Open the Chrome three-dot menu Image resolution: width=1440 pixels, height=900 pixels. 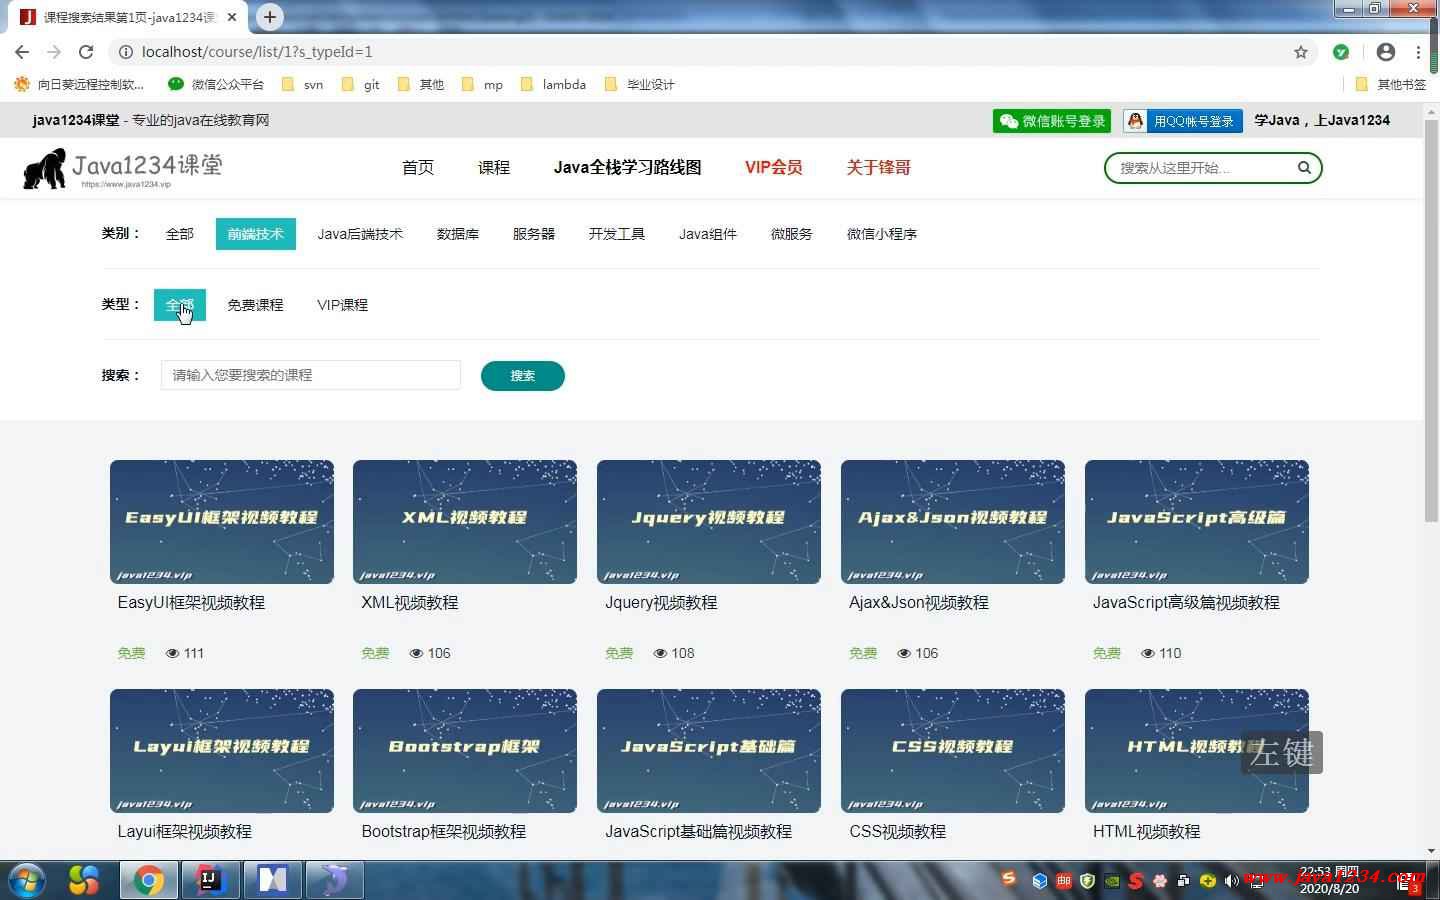1418,52
